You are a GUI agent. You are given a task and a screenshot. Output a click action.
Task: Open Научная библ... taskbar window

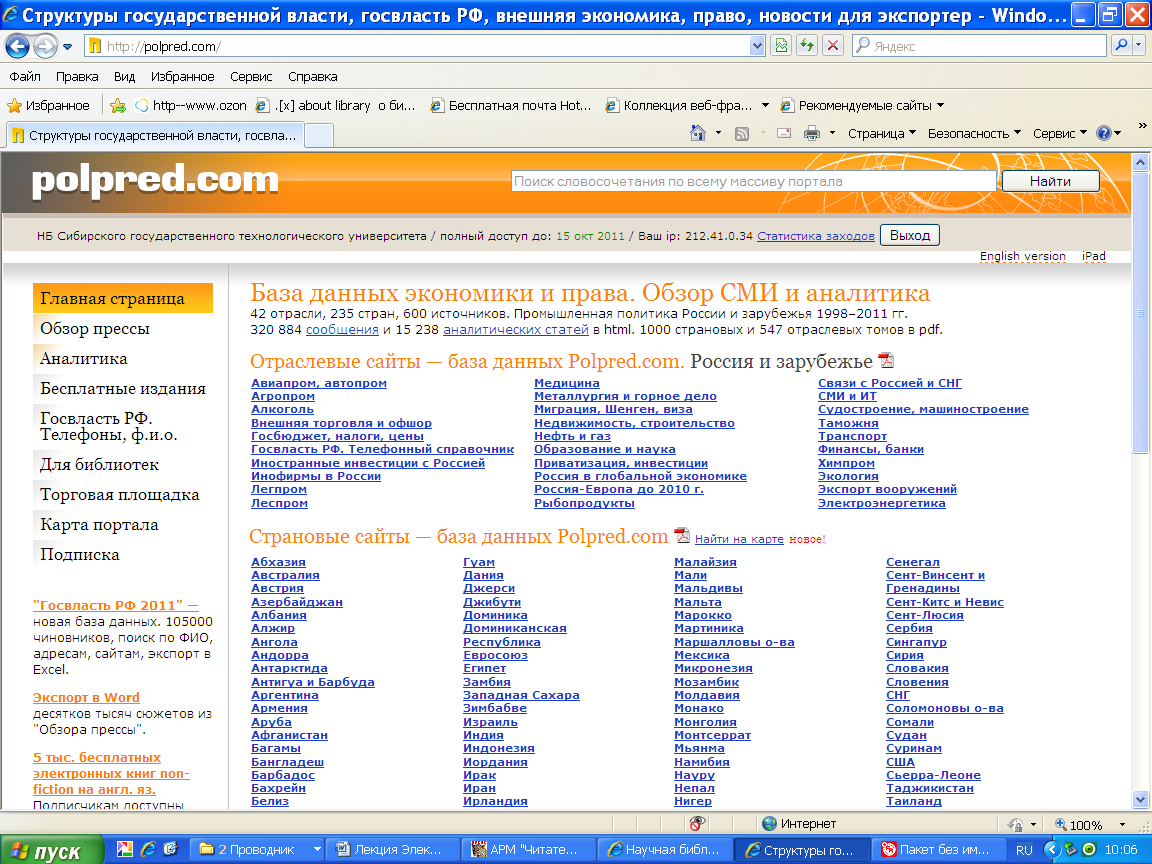pos(666,850)
